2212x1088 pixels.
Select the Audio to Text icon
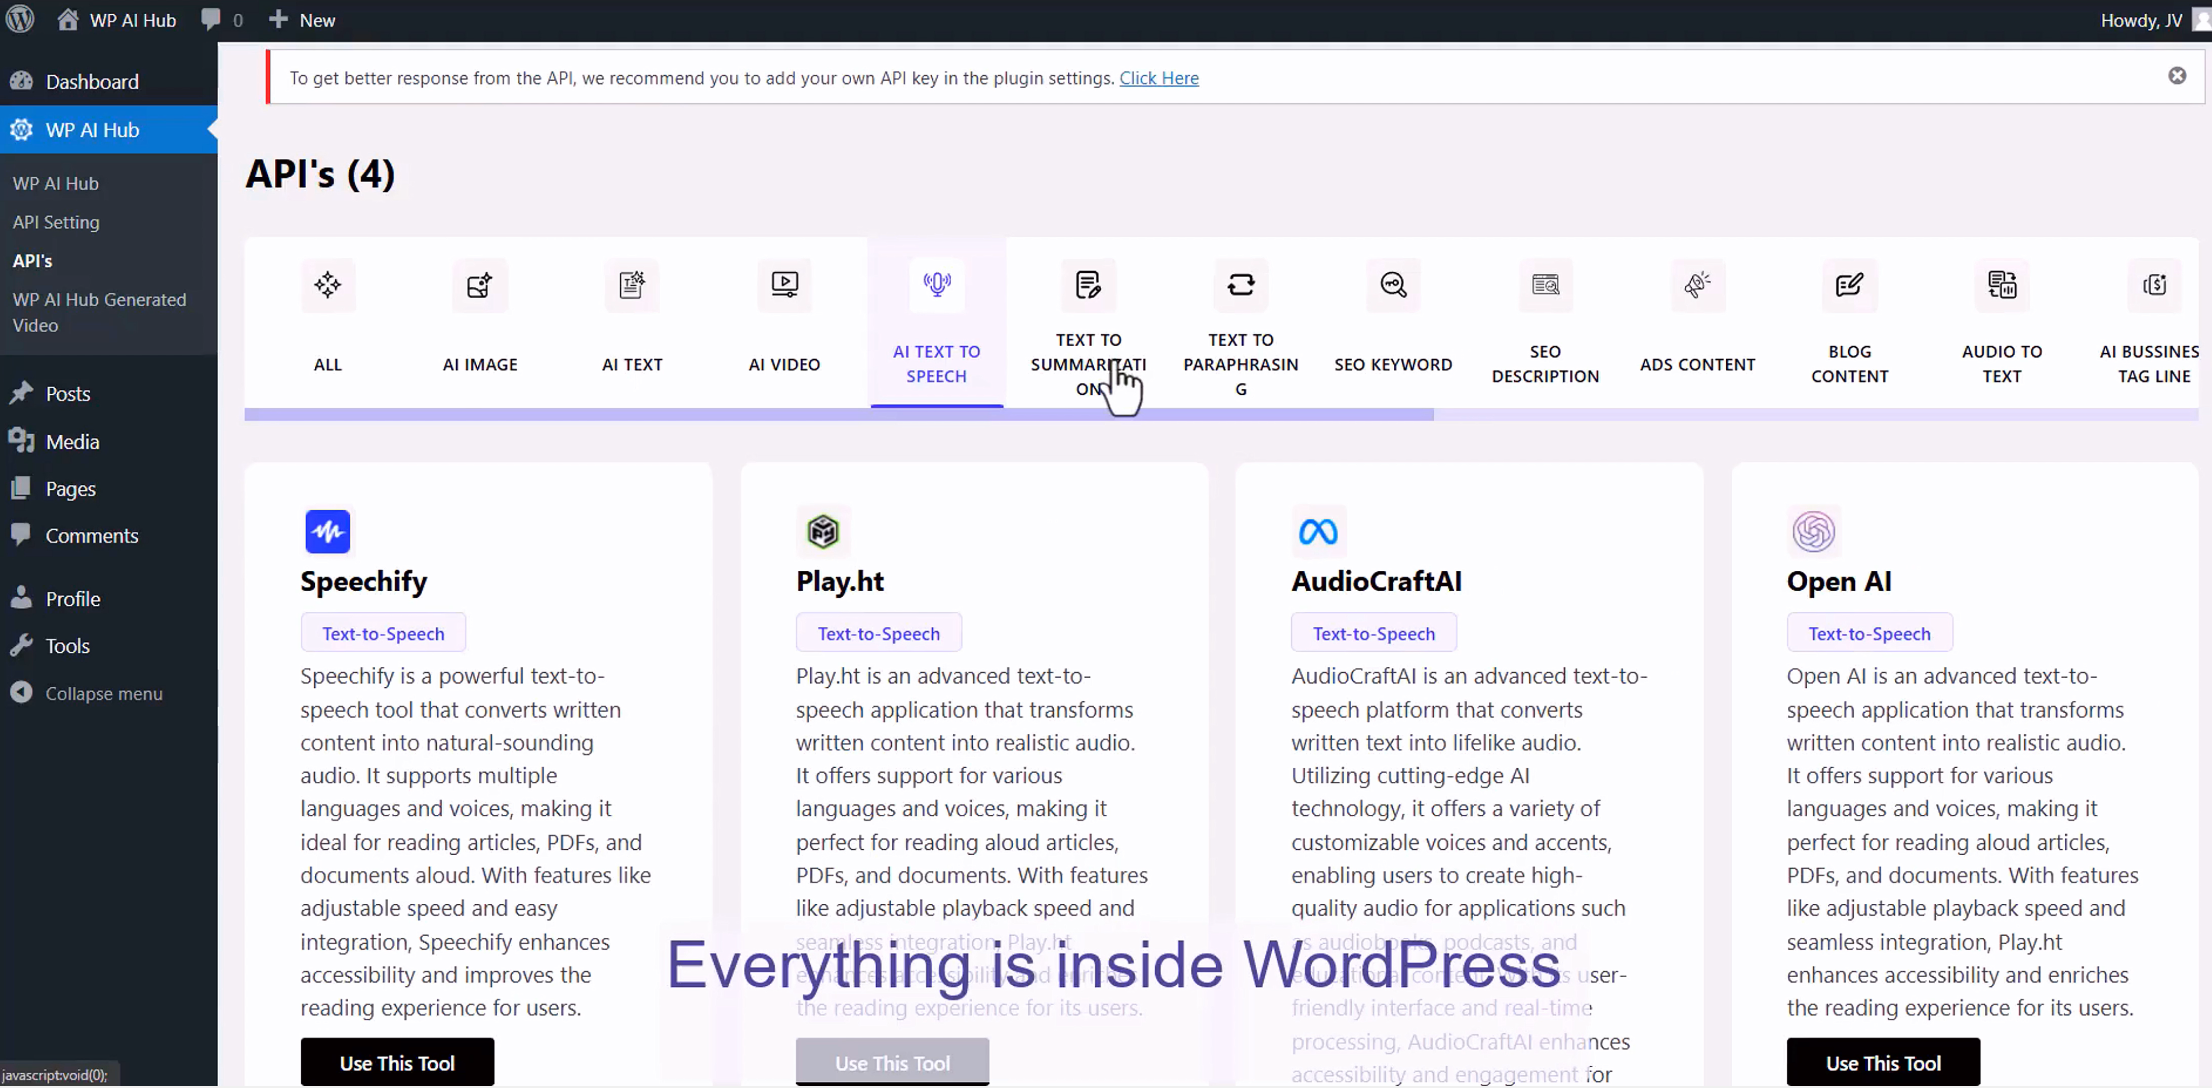[2002, 285]
